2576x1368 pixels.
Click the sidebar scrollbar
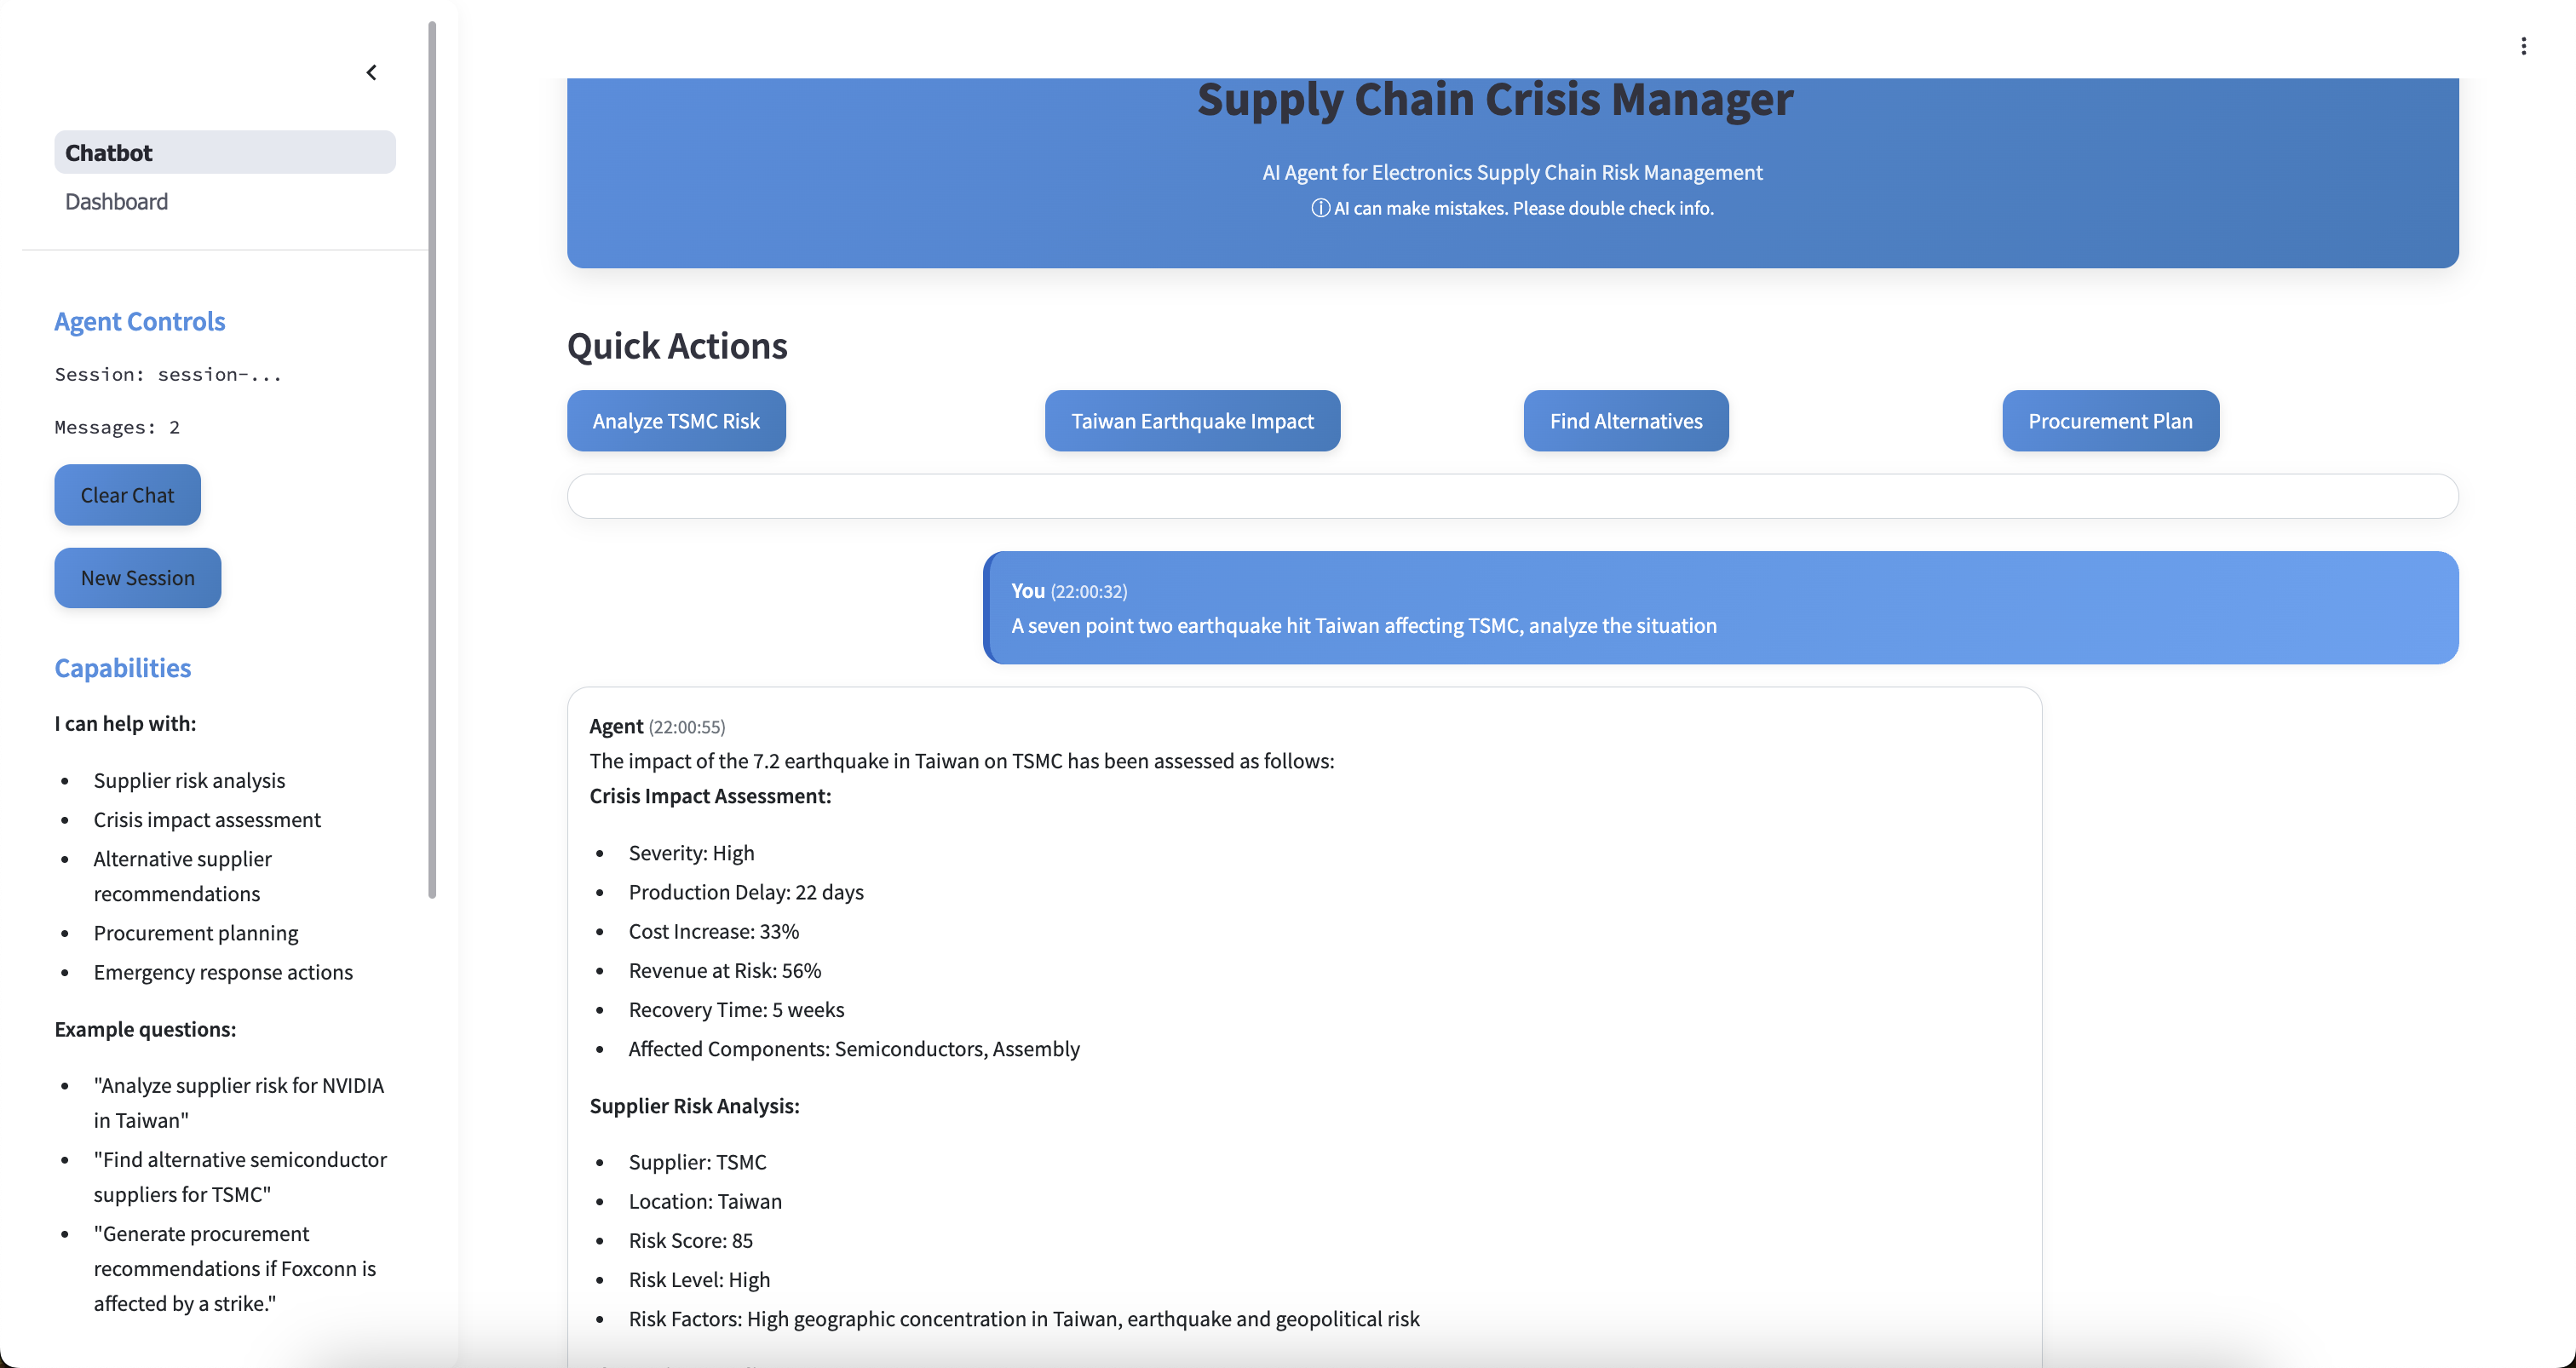(x=434, y=450)
